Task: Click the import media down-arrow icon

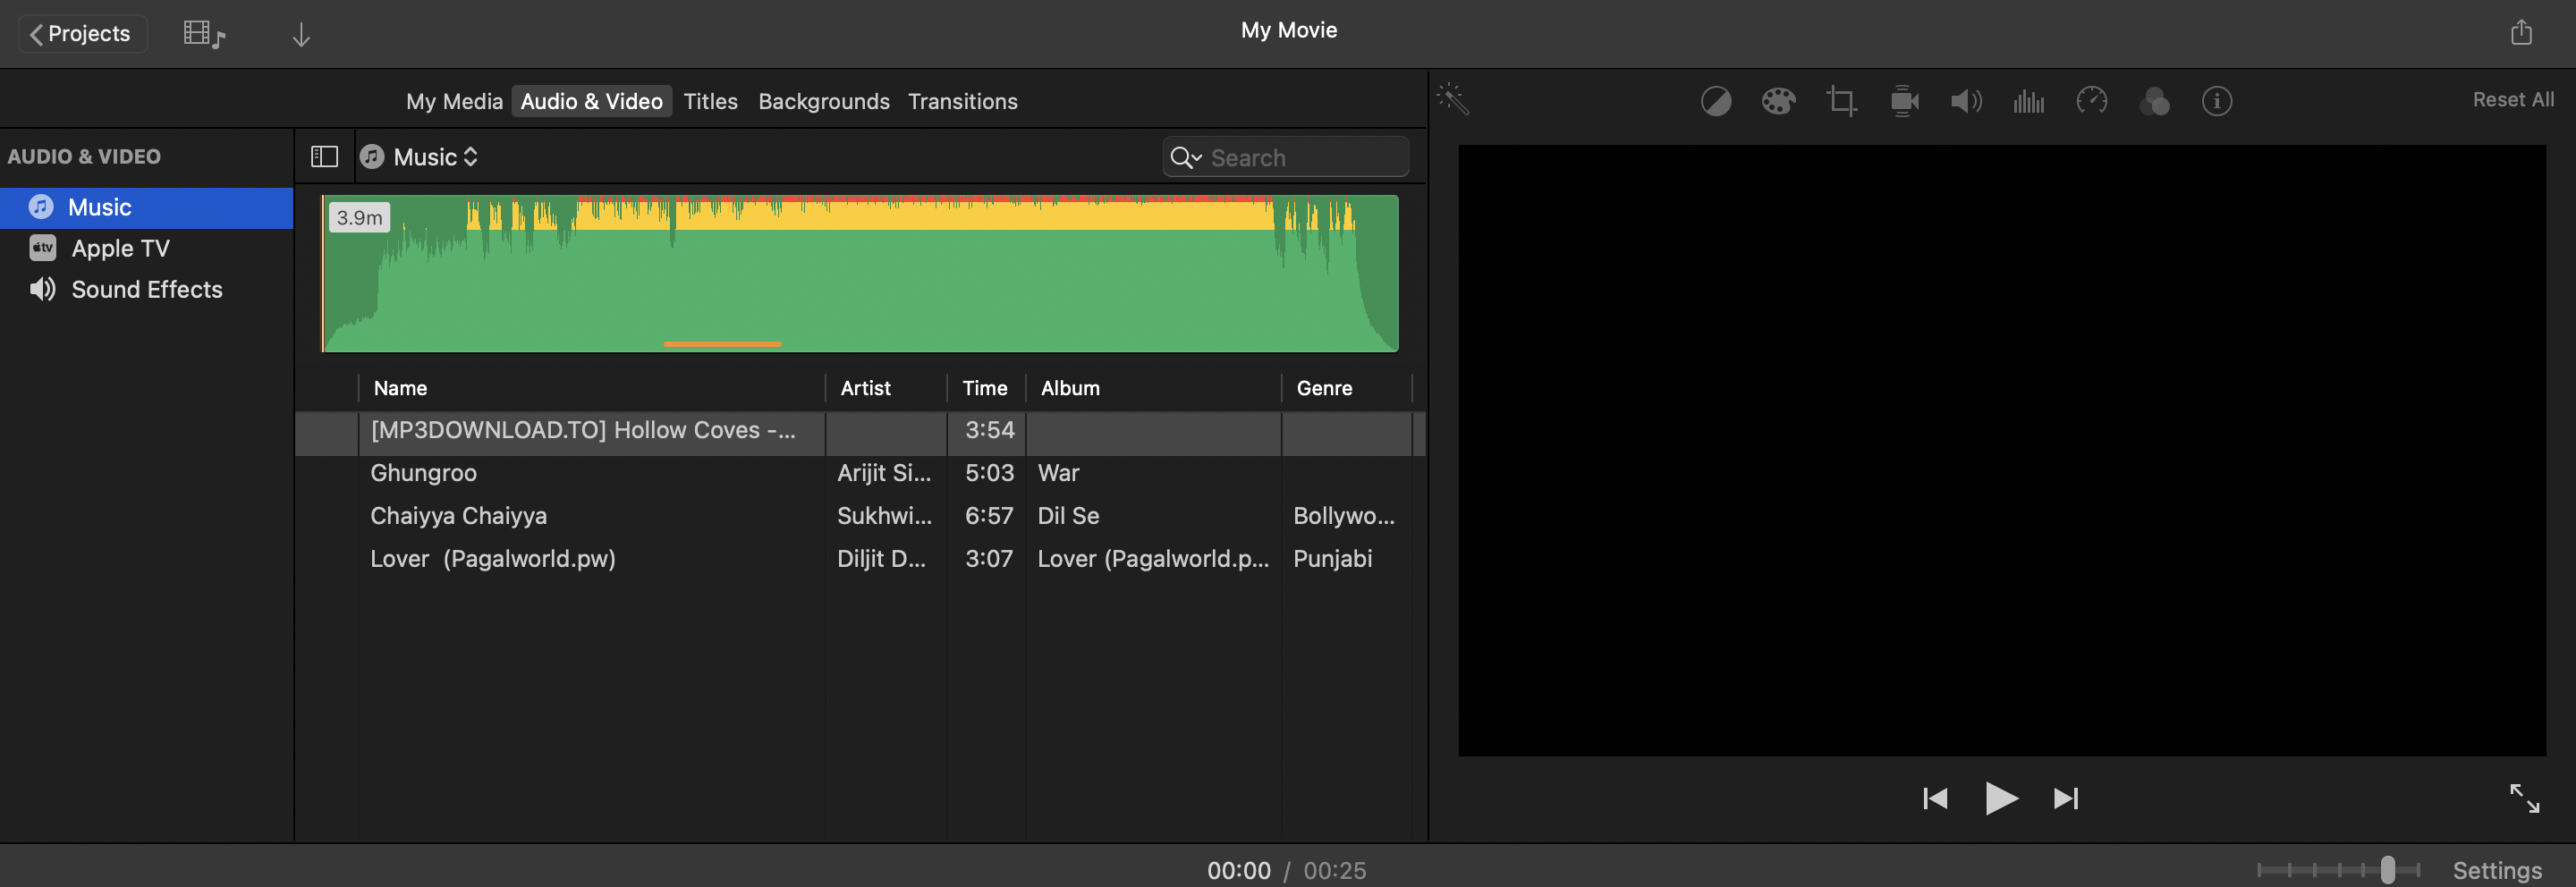Action: tap(301, 33)
